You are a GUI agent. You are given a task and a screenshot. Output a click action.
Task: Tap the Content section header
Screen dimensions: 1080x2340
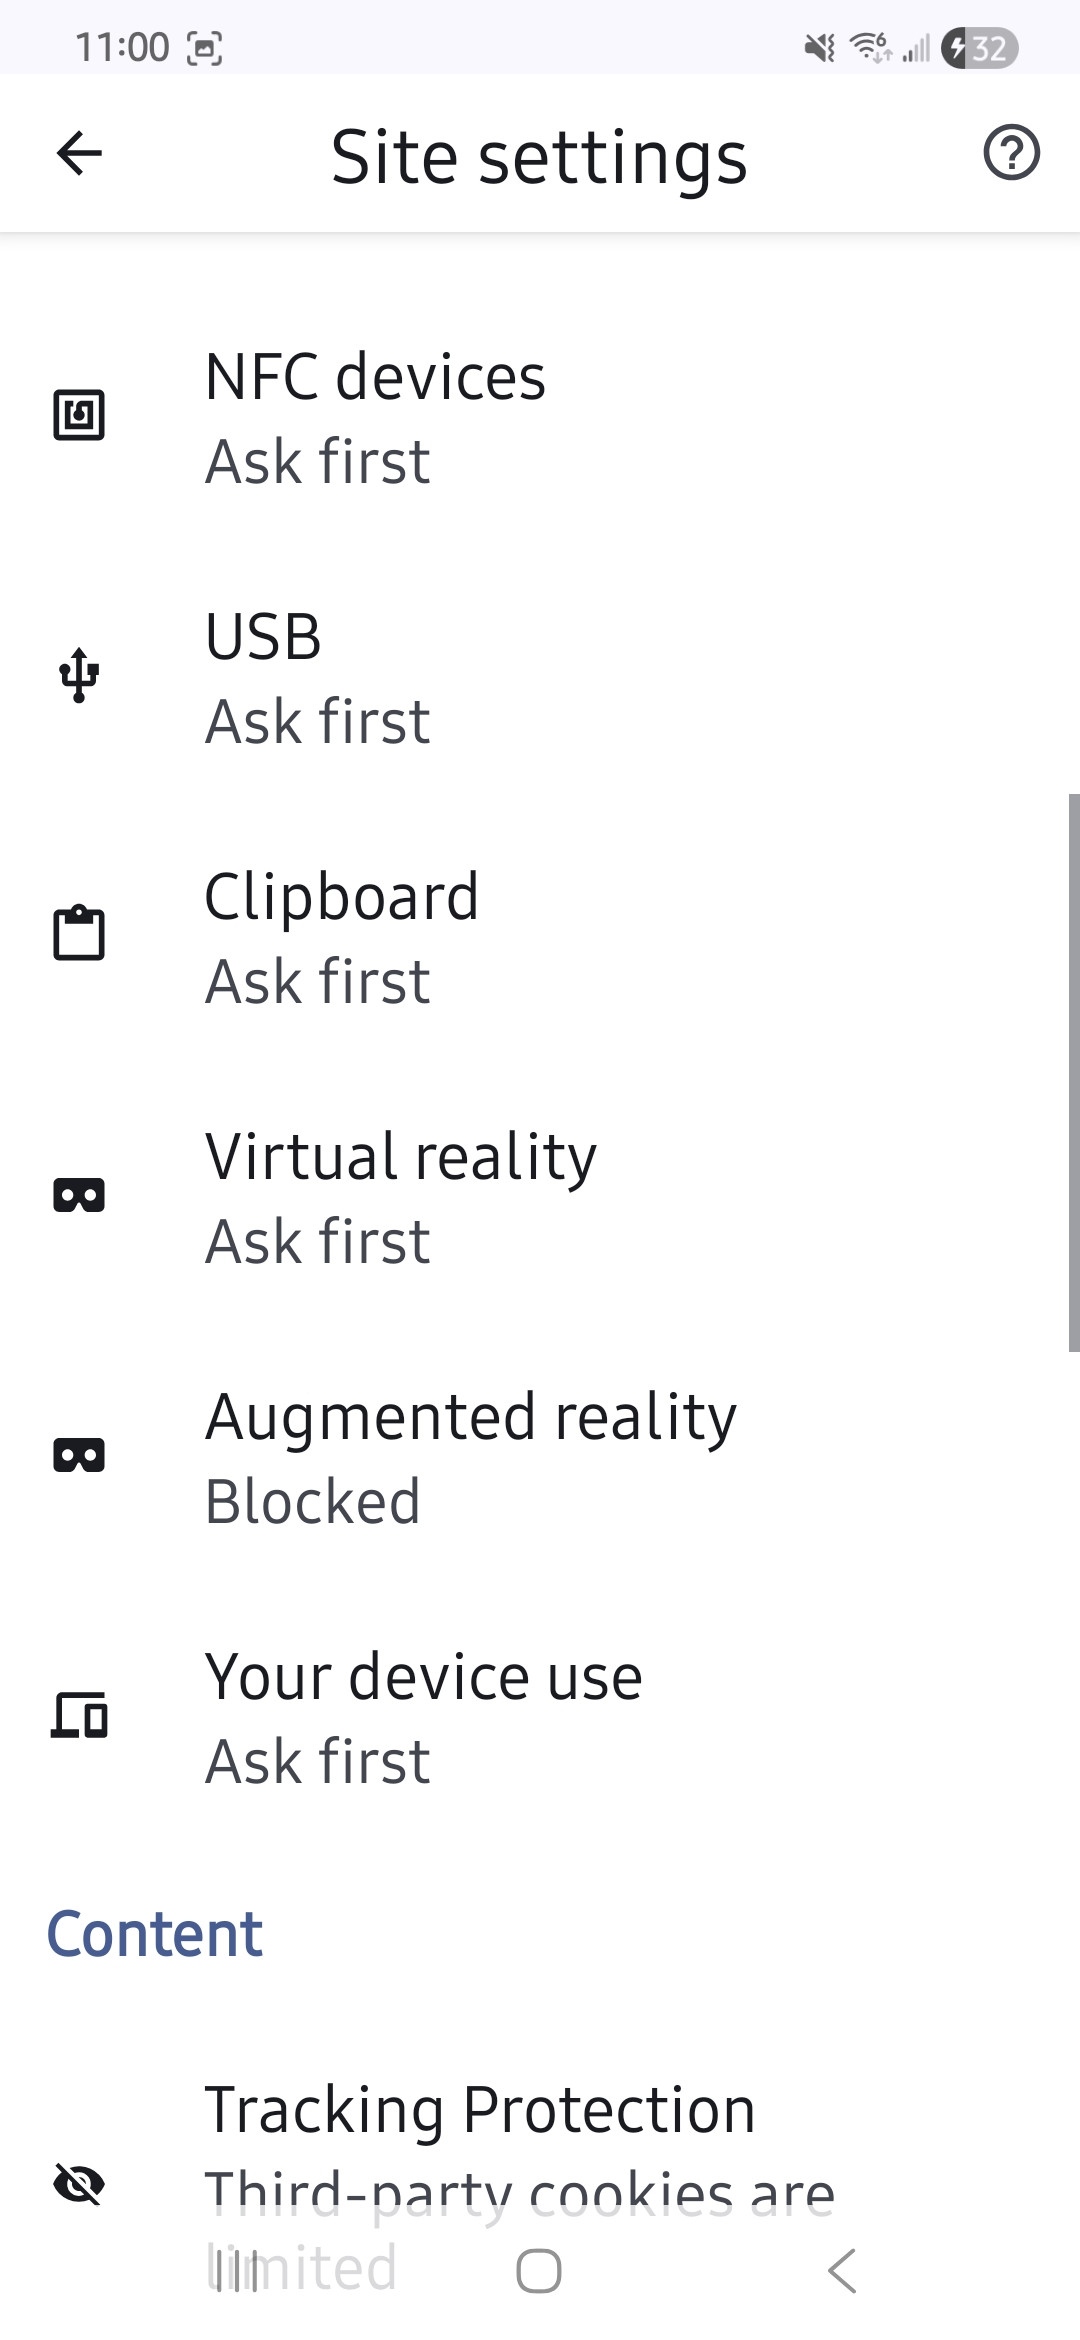155,1933
